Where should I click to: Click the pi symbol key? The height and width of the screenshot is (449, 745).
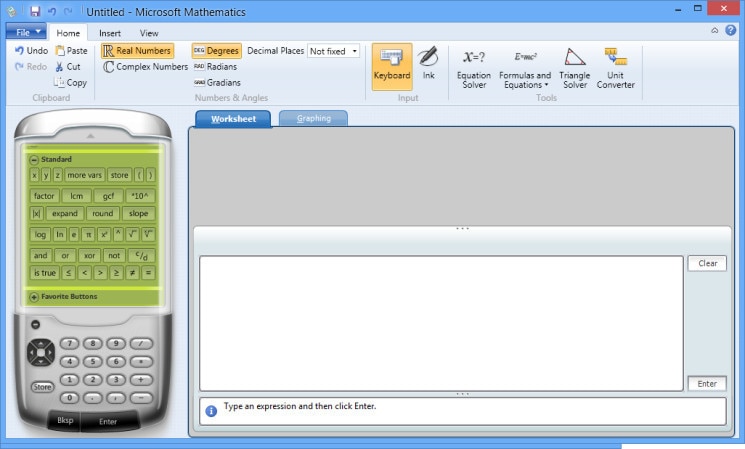tap(88, 234)
